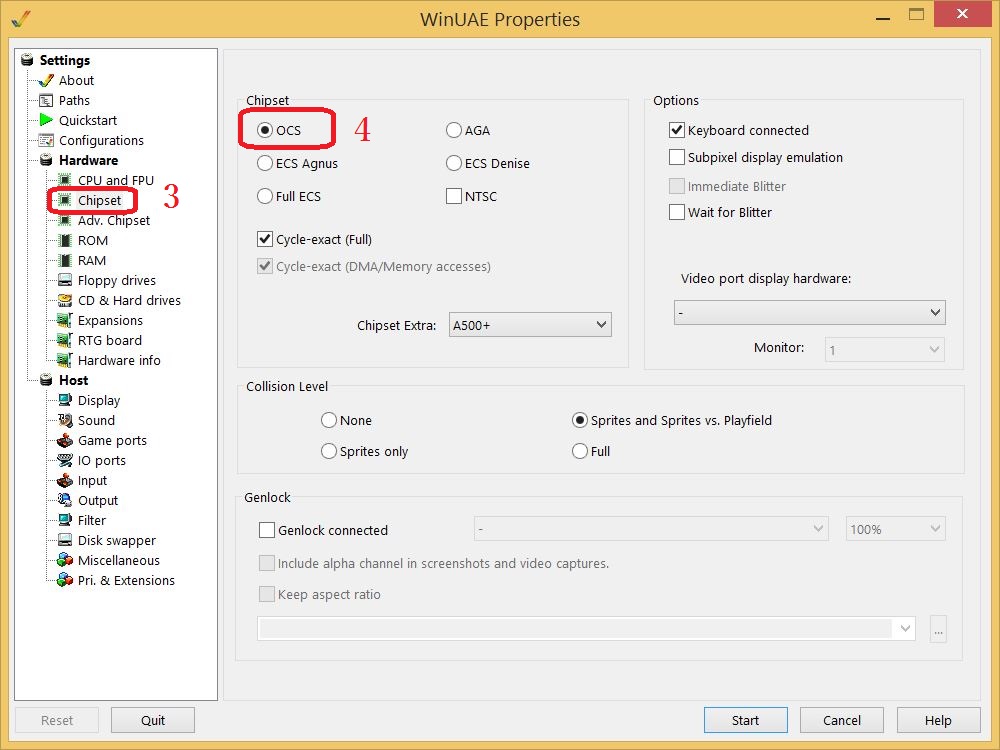Click the WinUAE title bar app icon
The width and height of the screenshot is (1000, 750).
[21, 18]
